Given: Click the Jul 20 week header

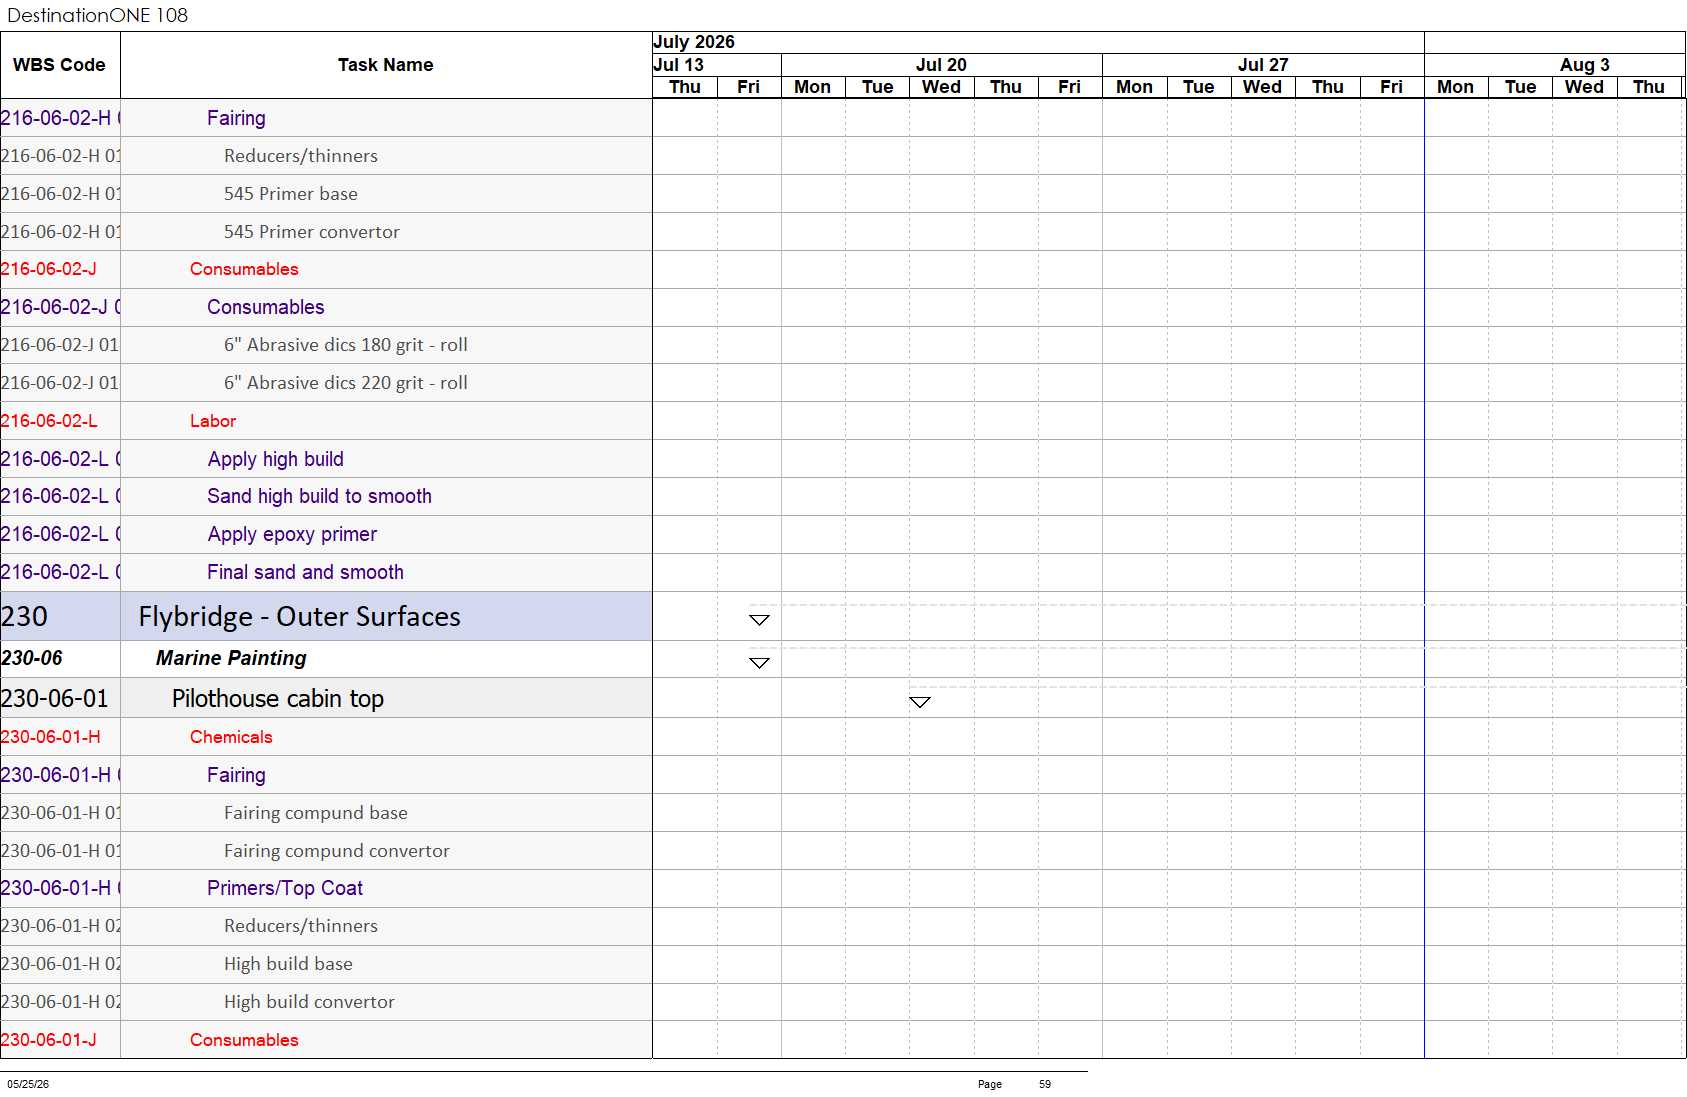Looking at the screenshot, I should tap(941, 65).
